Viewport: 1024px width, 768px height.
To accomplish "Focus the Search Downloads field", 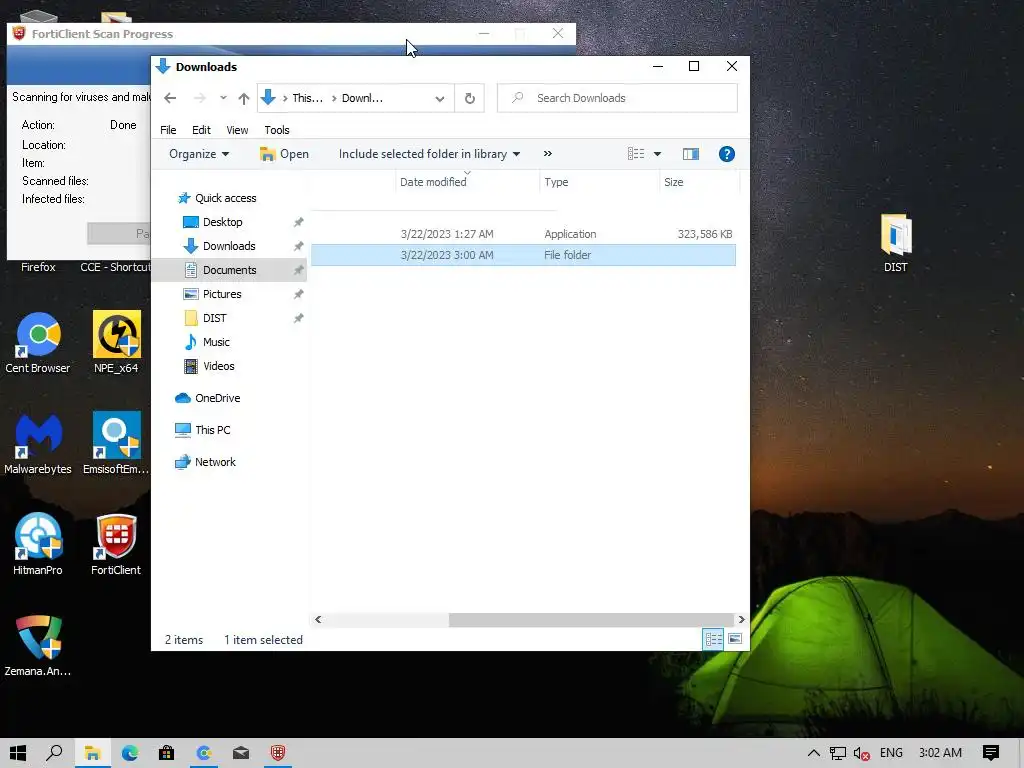I will pyautogui.click(x=617, y=98).
